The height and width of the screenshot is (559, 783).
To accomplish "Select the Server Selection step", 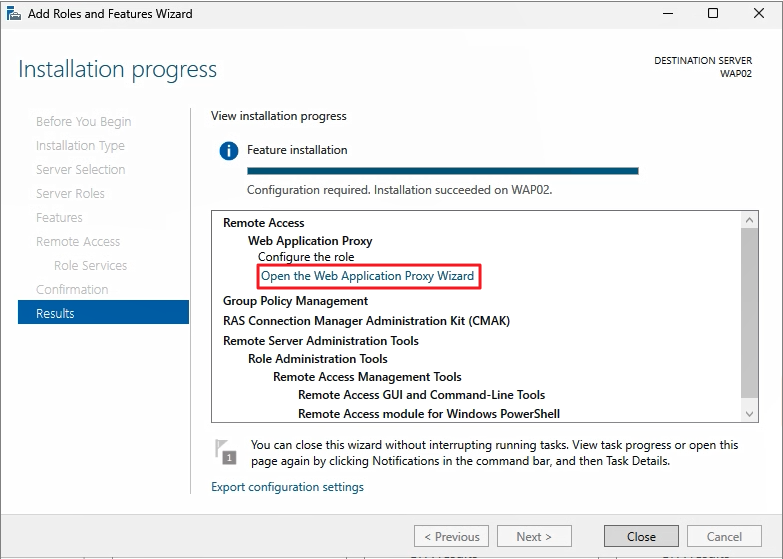I will (80, 169).
